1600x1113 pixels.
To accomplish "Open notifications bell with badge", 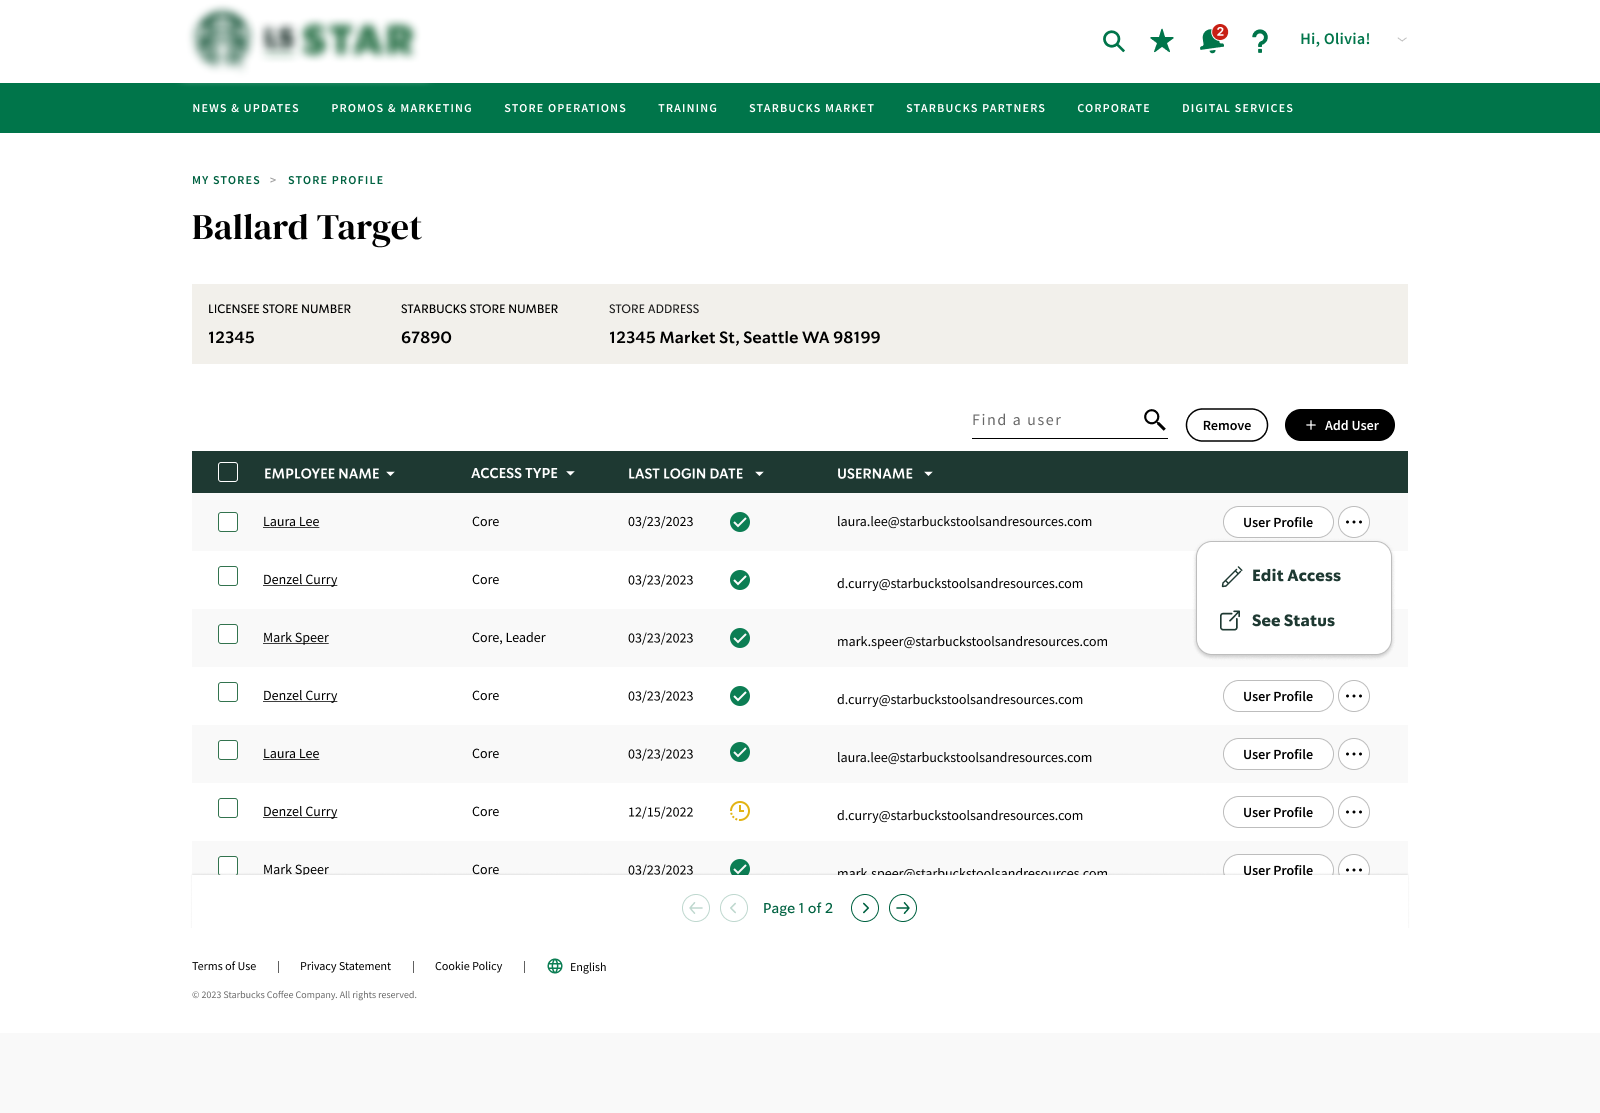I will [1212, 40].
